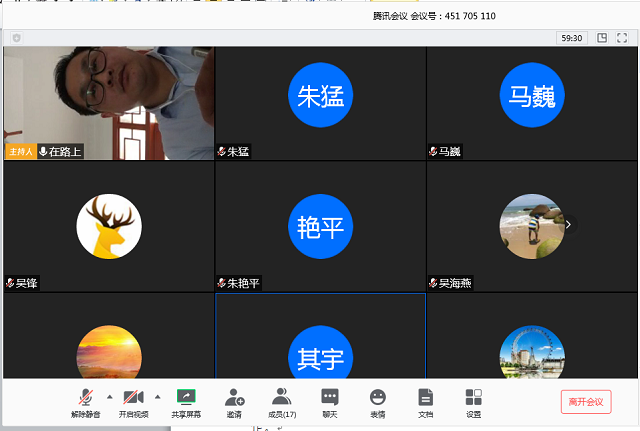
Task: Open the 设置 settings icon
Action: click(473, 402)
